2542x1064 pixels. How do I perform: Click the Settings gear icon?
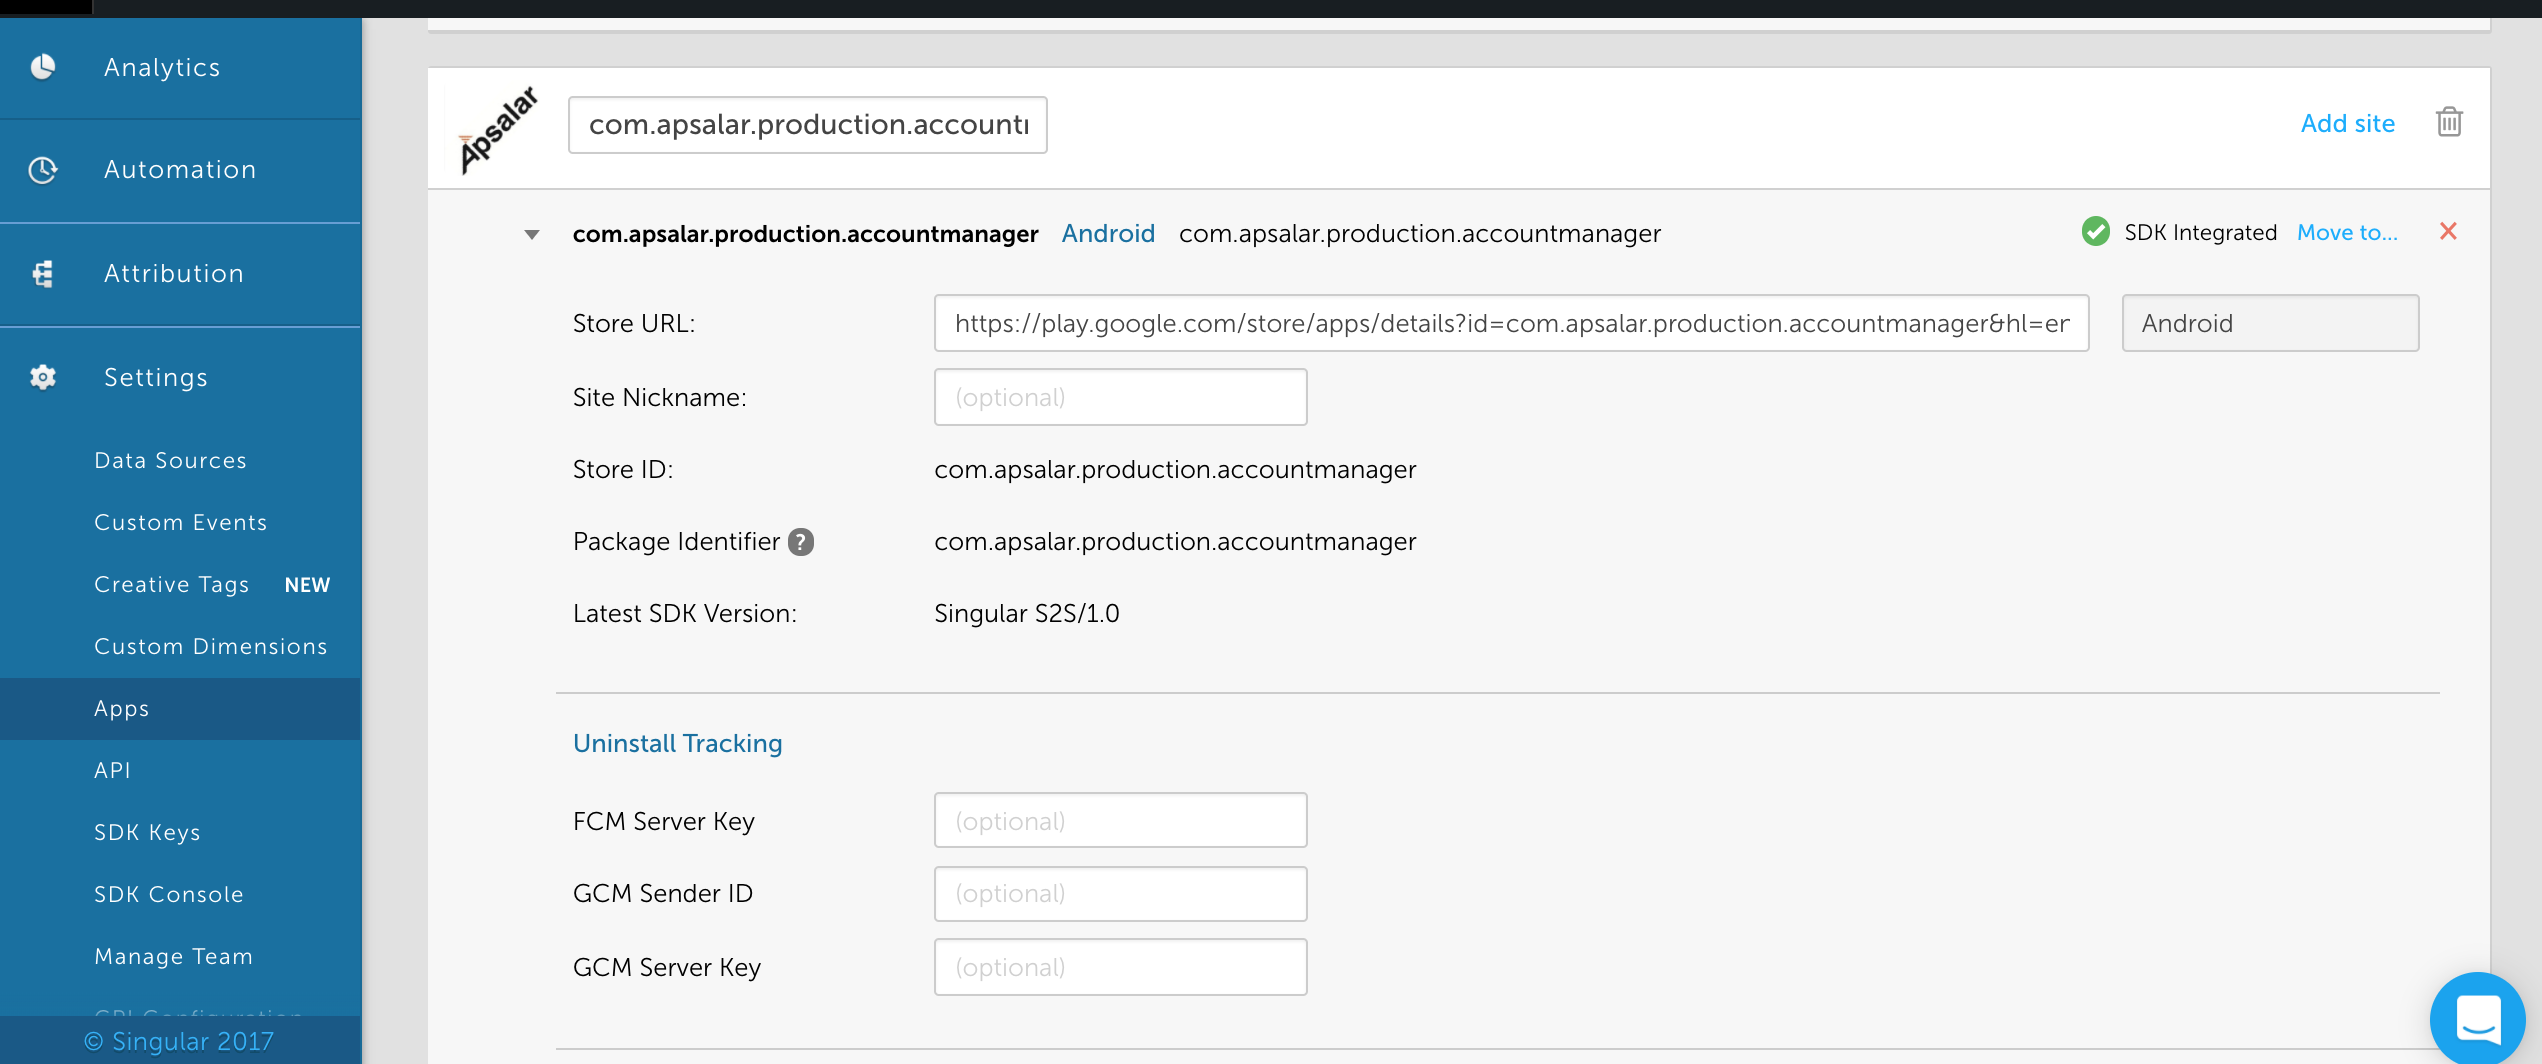(x=42, y=377)
